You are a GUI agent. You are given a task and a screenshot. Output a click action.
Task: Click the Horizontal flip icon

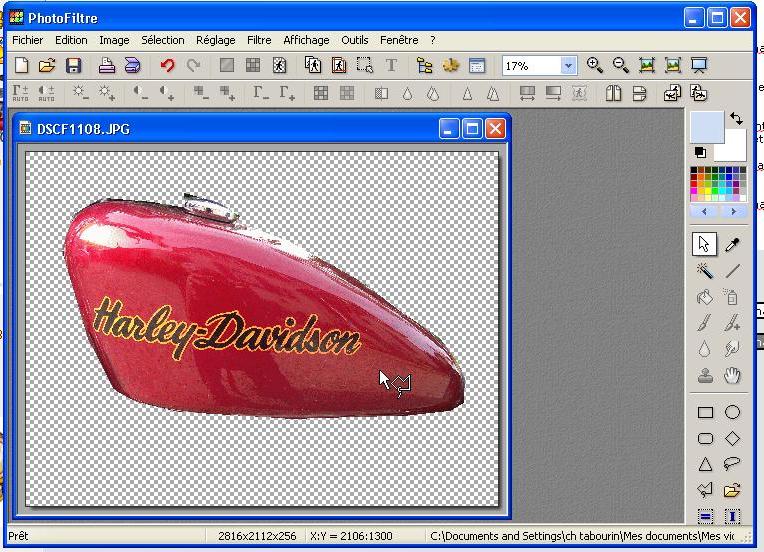pyautogui.click(x=613, y=93)
